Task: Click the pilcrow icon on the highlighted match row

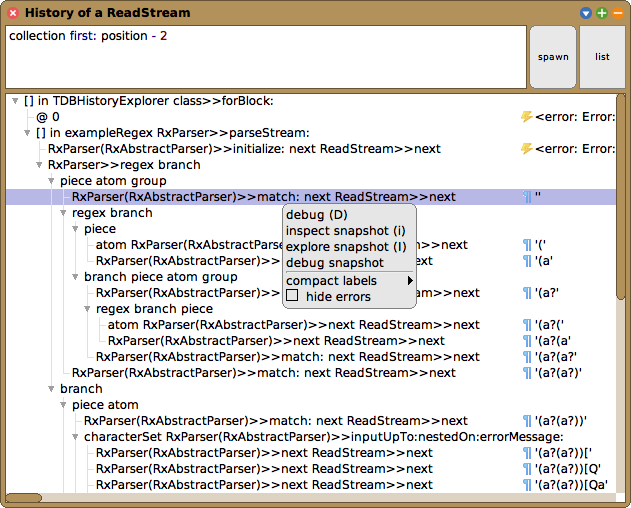Action: (526, 197)
